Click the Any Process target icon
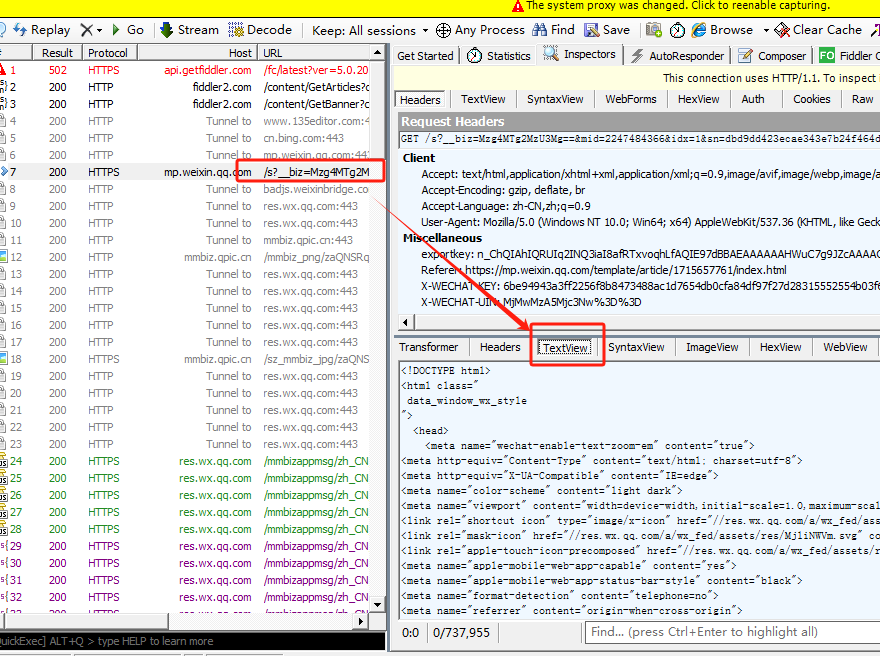 443,30
